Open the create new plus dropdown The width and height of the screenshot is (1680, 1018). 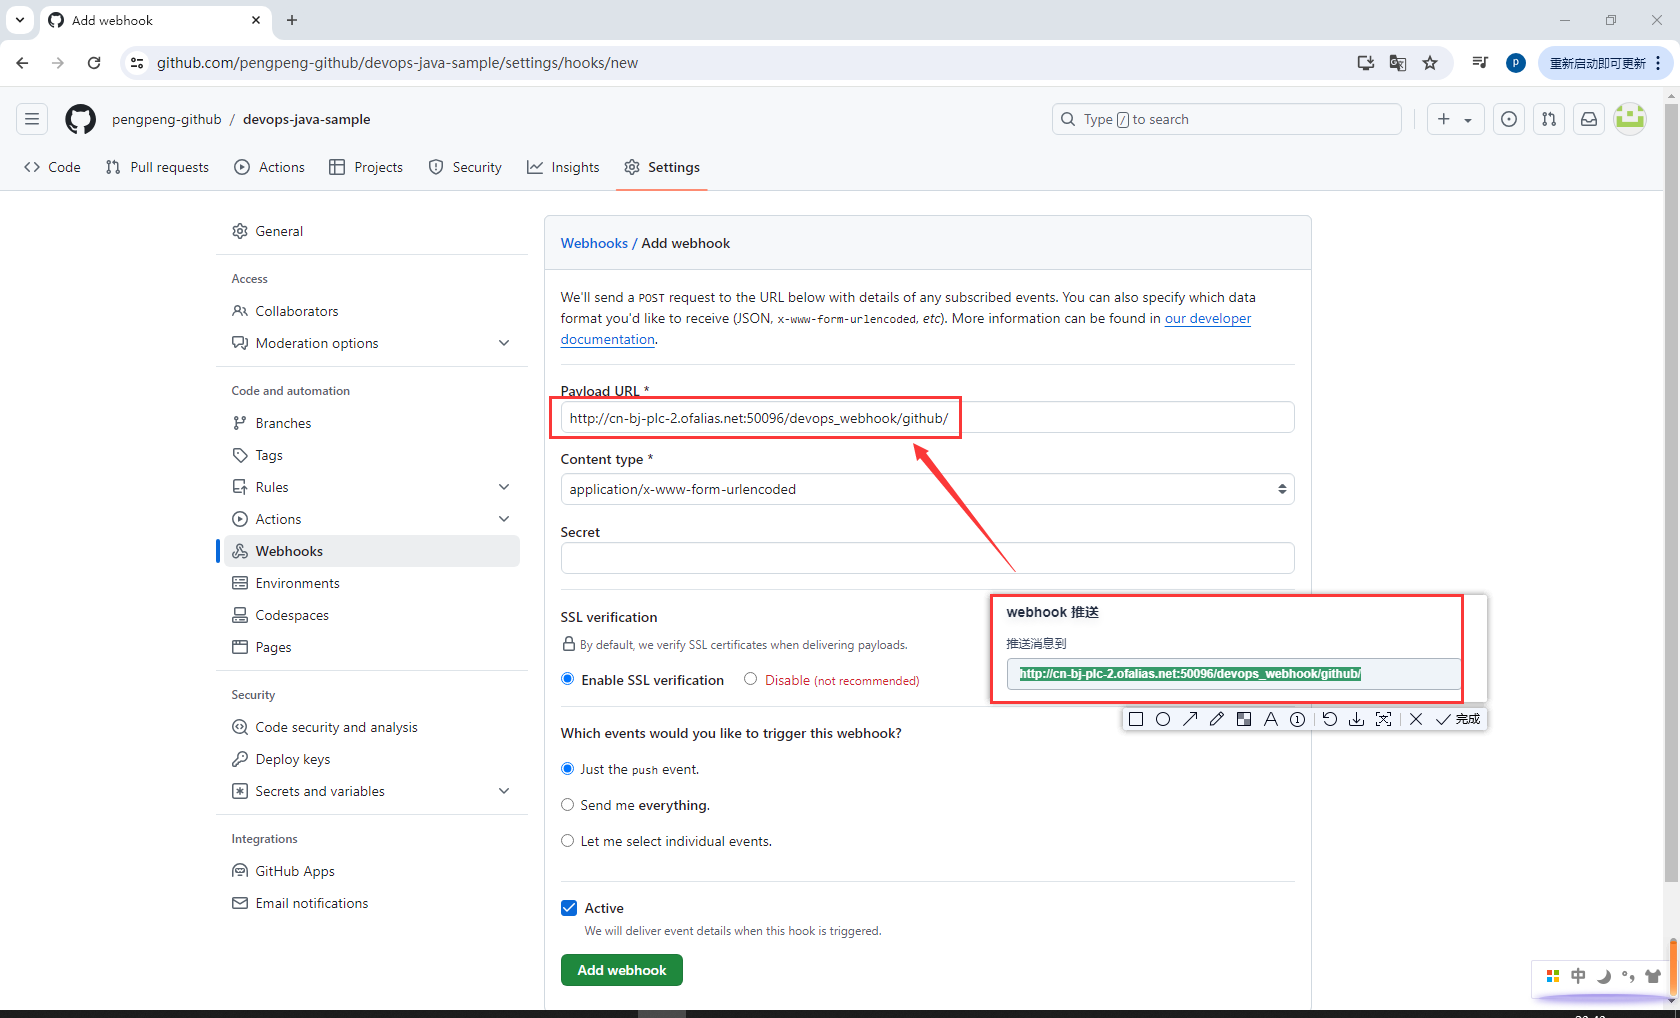[x=1455, y=119]
